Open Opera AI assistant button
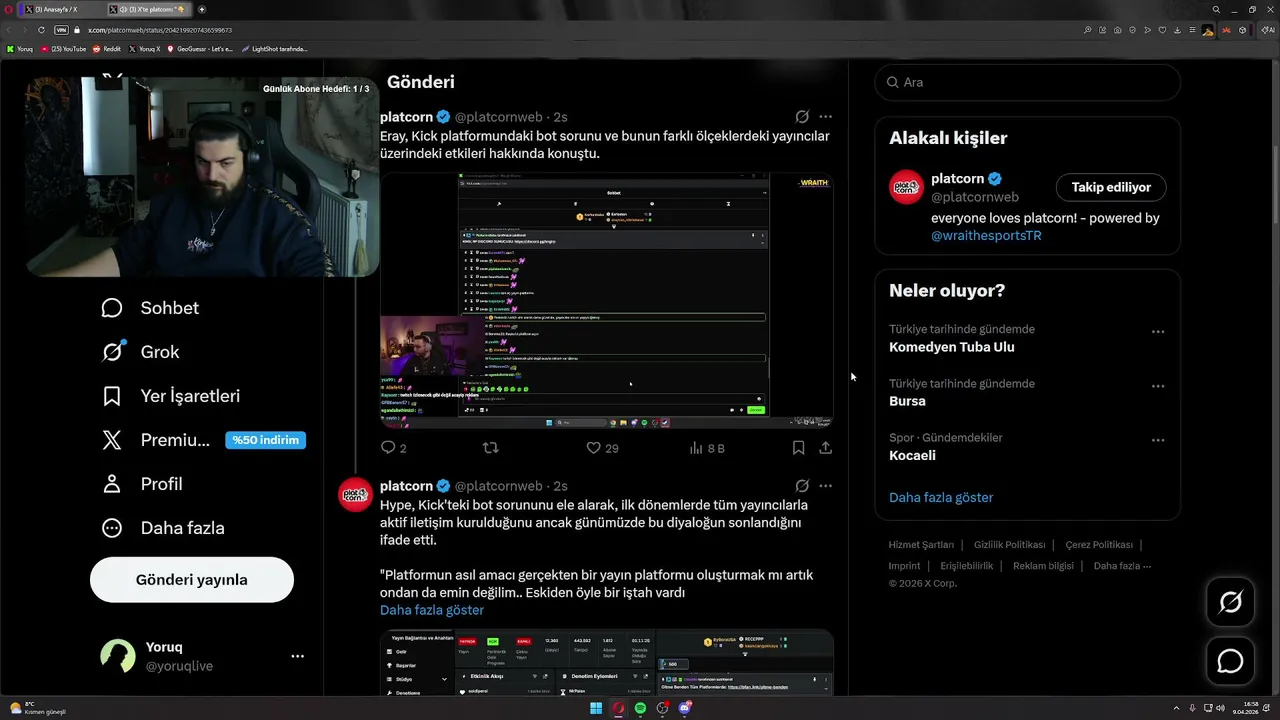The height and width of the screenshot is (720, 1280). tap(1269, 30)
